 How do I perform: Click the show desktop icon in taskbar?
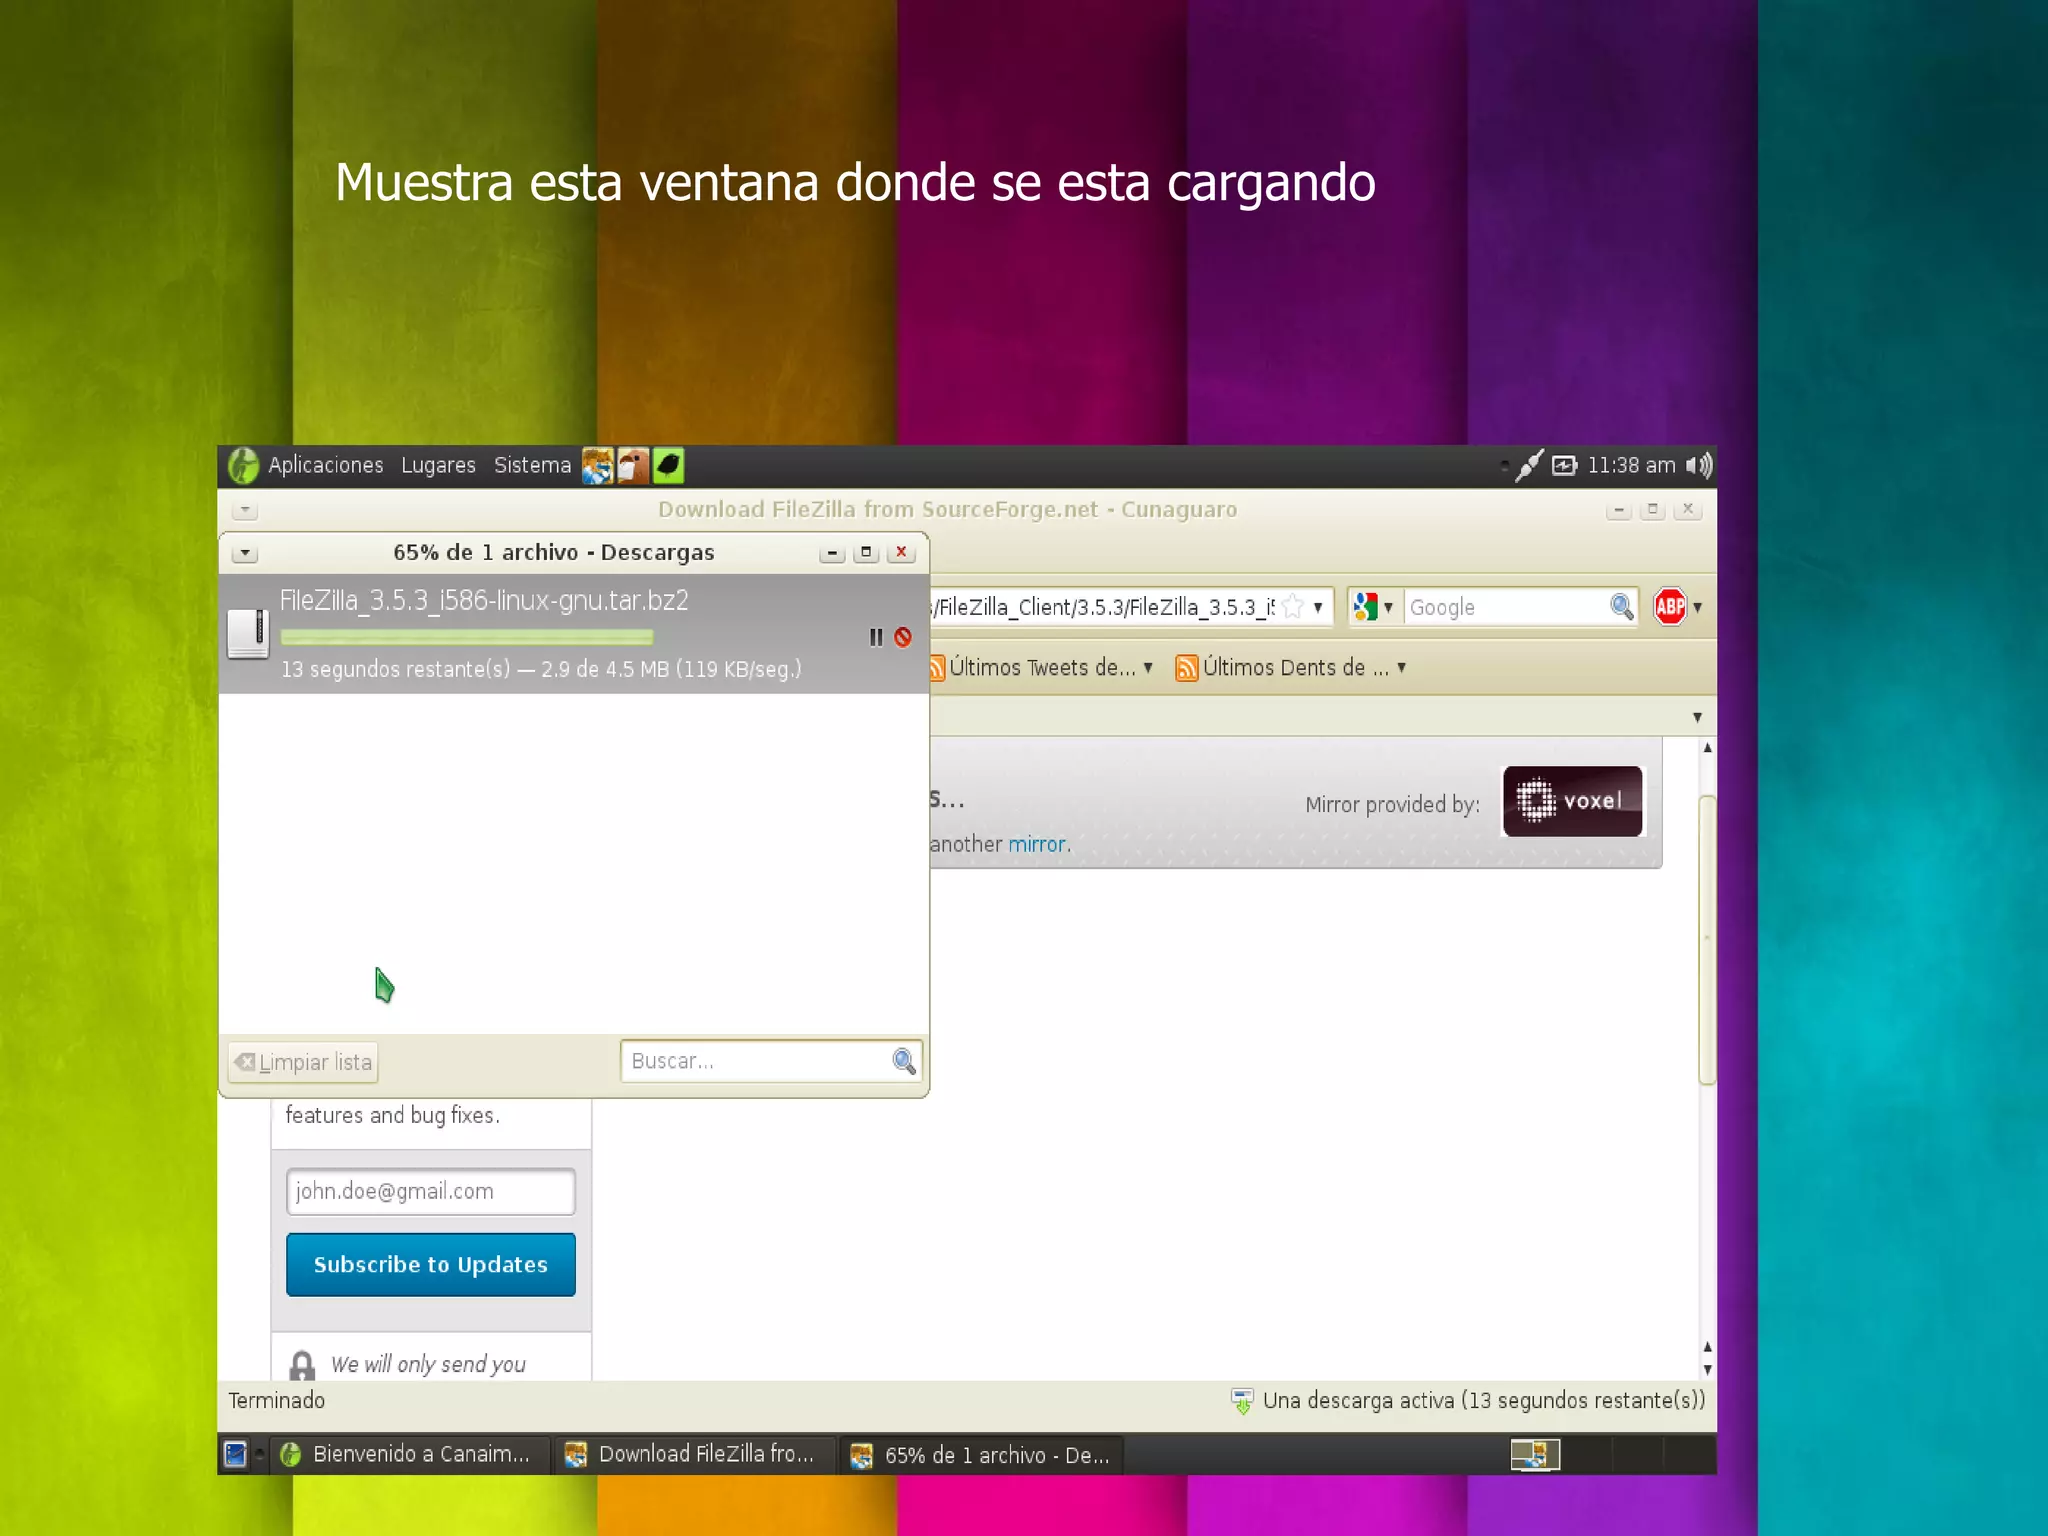tap(235, 1454)
